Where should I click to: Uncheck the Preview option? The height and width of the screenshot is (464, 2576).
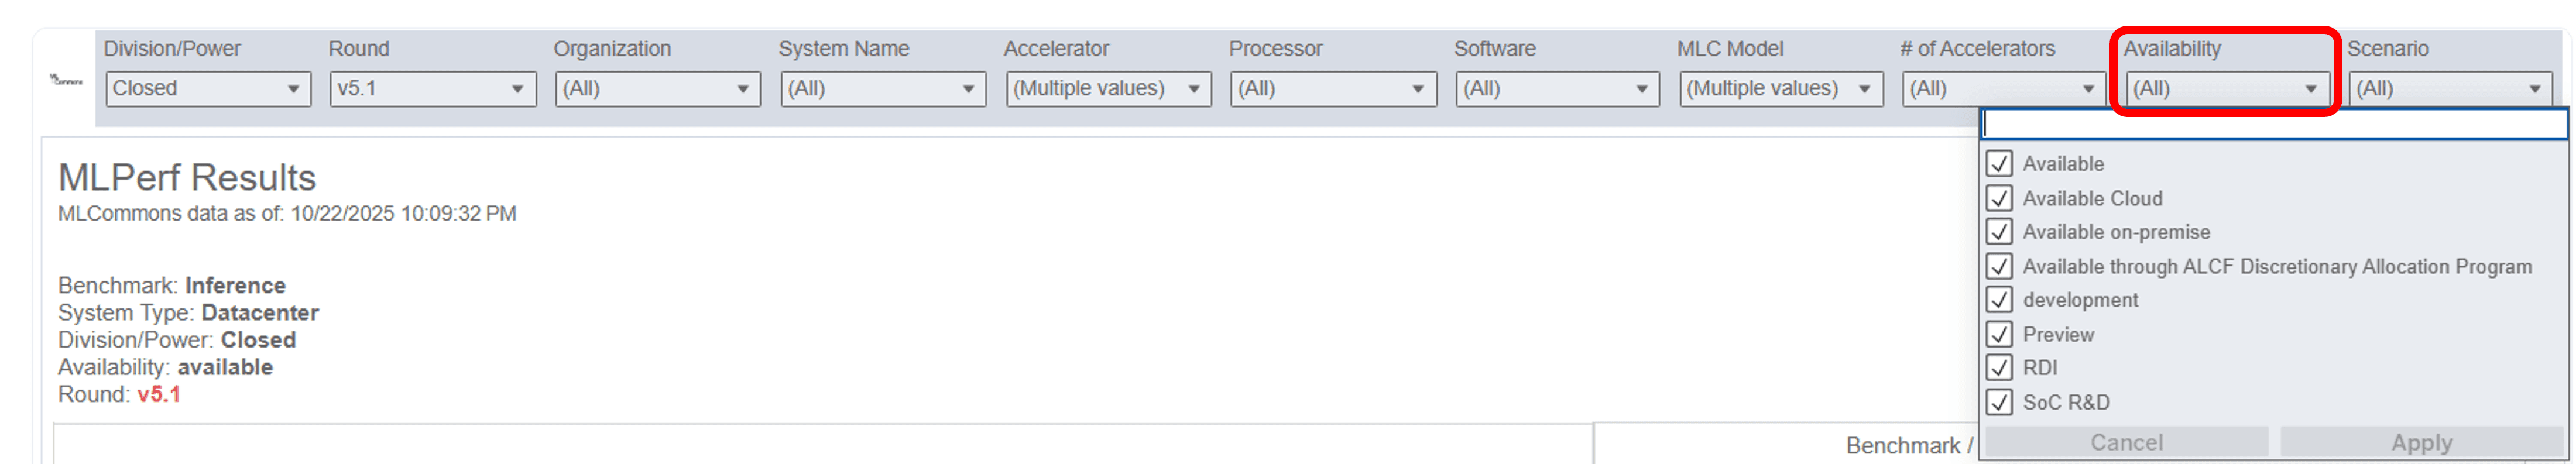pyautogui.click(x=2000, y=334)
